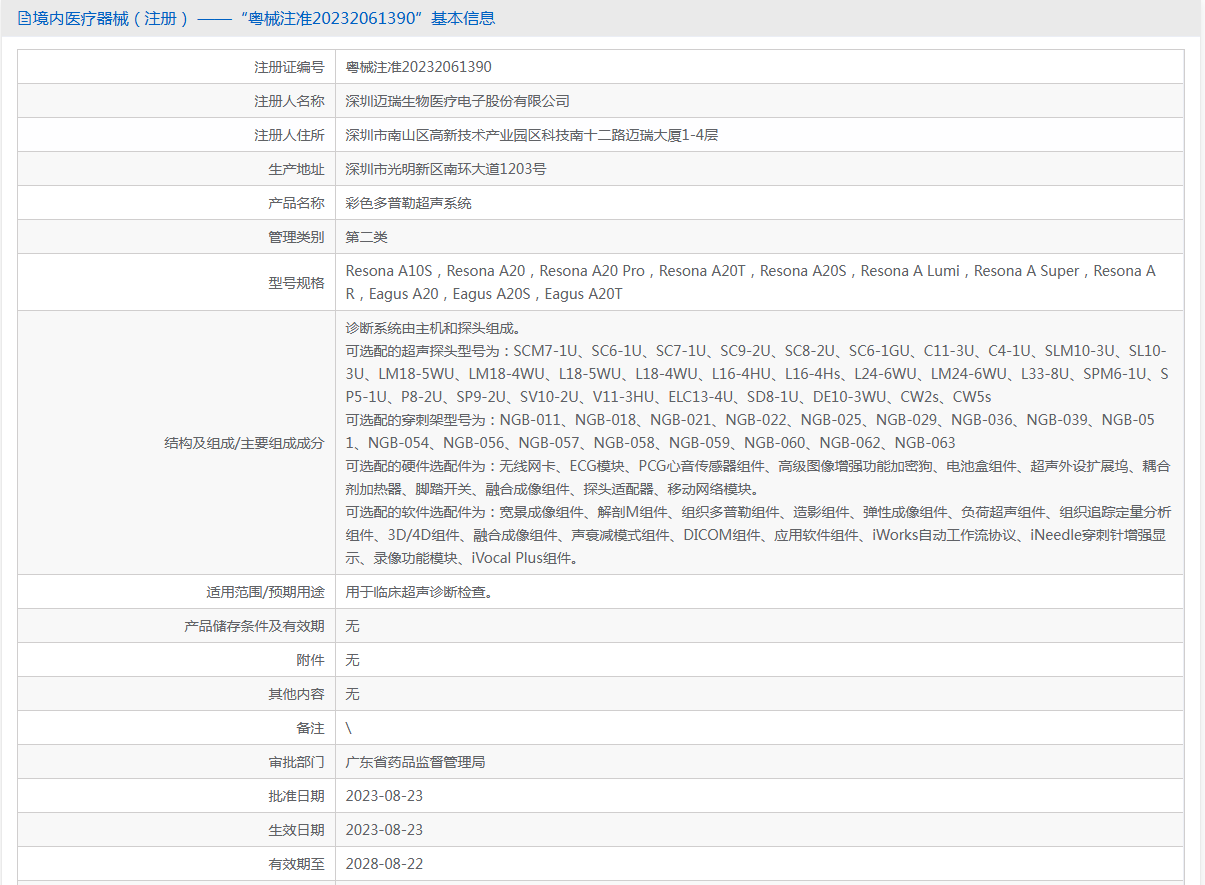Click the label 生效日期

point(297,830)
